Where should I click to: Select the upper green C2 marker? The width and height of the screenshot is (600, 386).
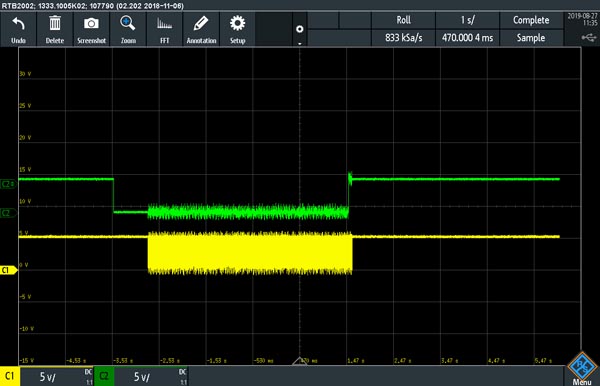[8, 184]
